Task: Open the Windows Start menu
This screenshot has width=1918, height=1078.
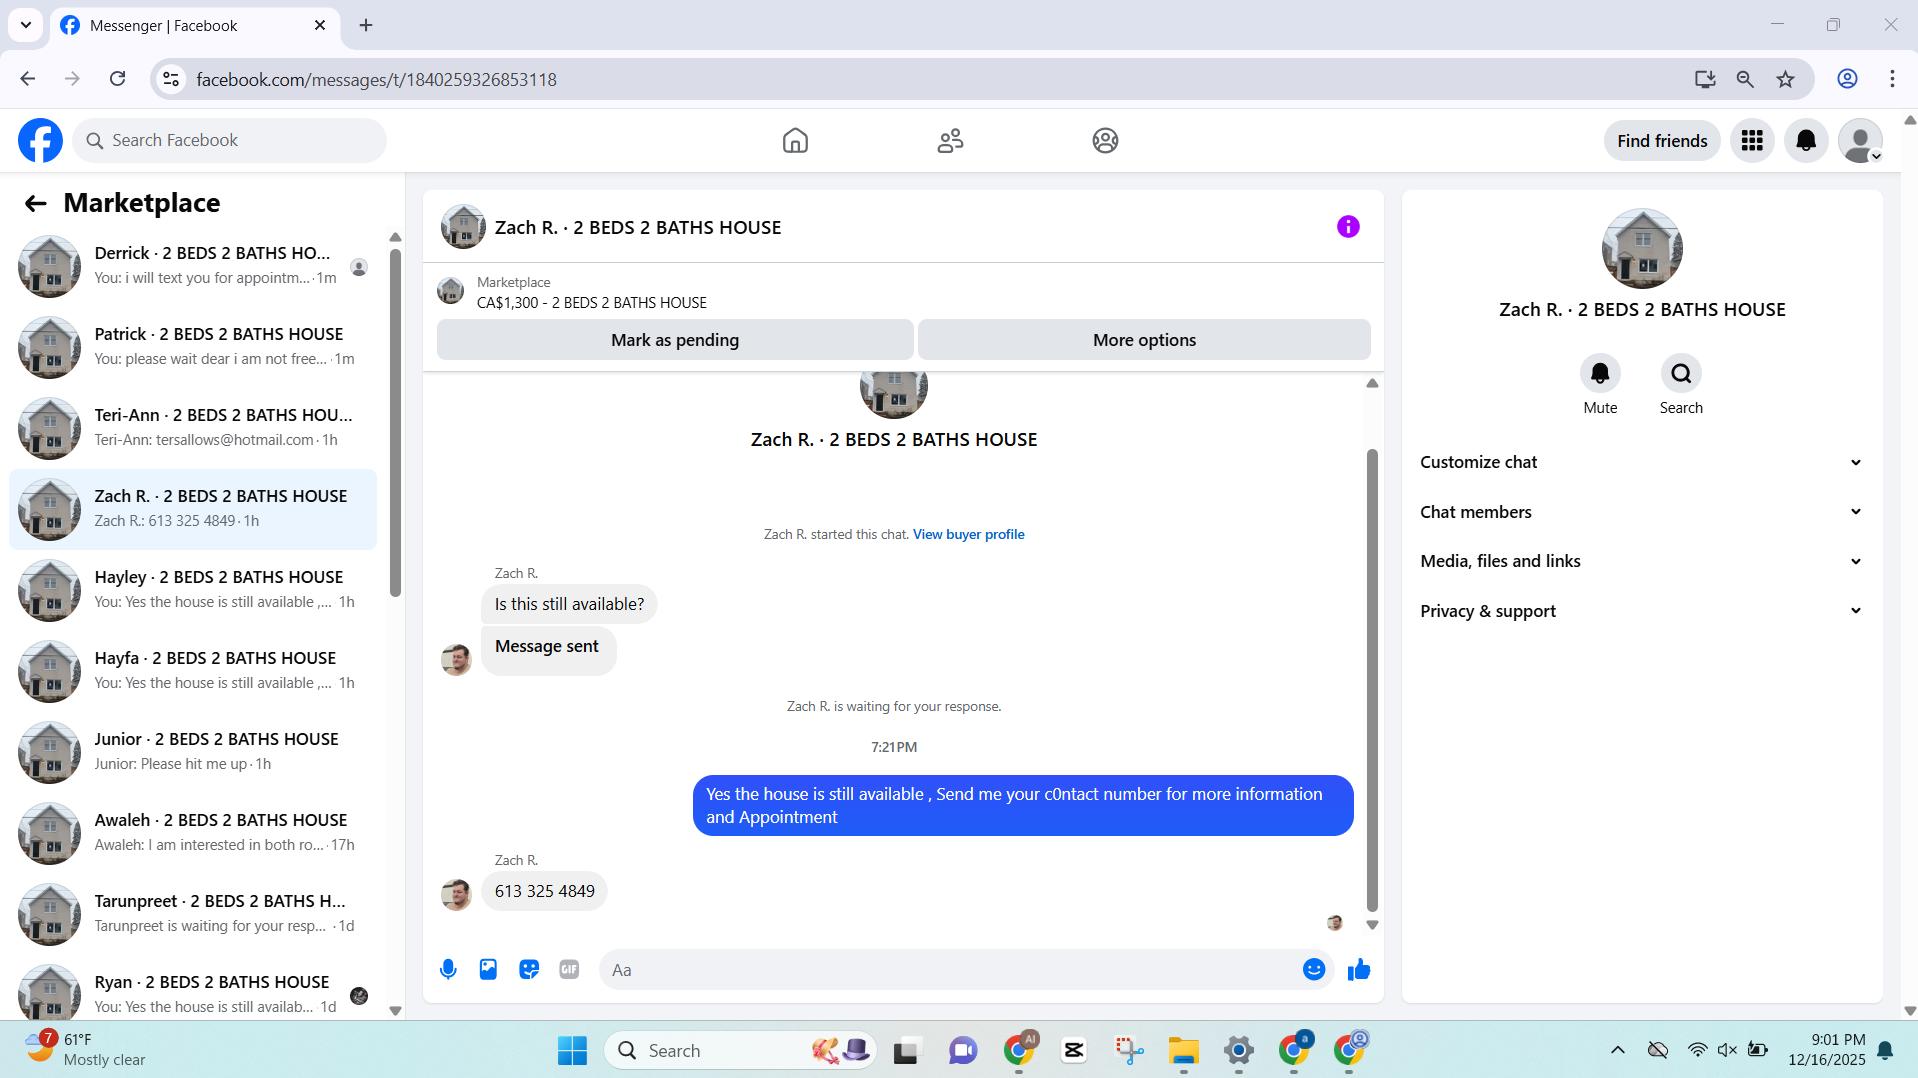Action: (572, 1051)
